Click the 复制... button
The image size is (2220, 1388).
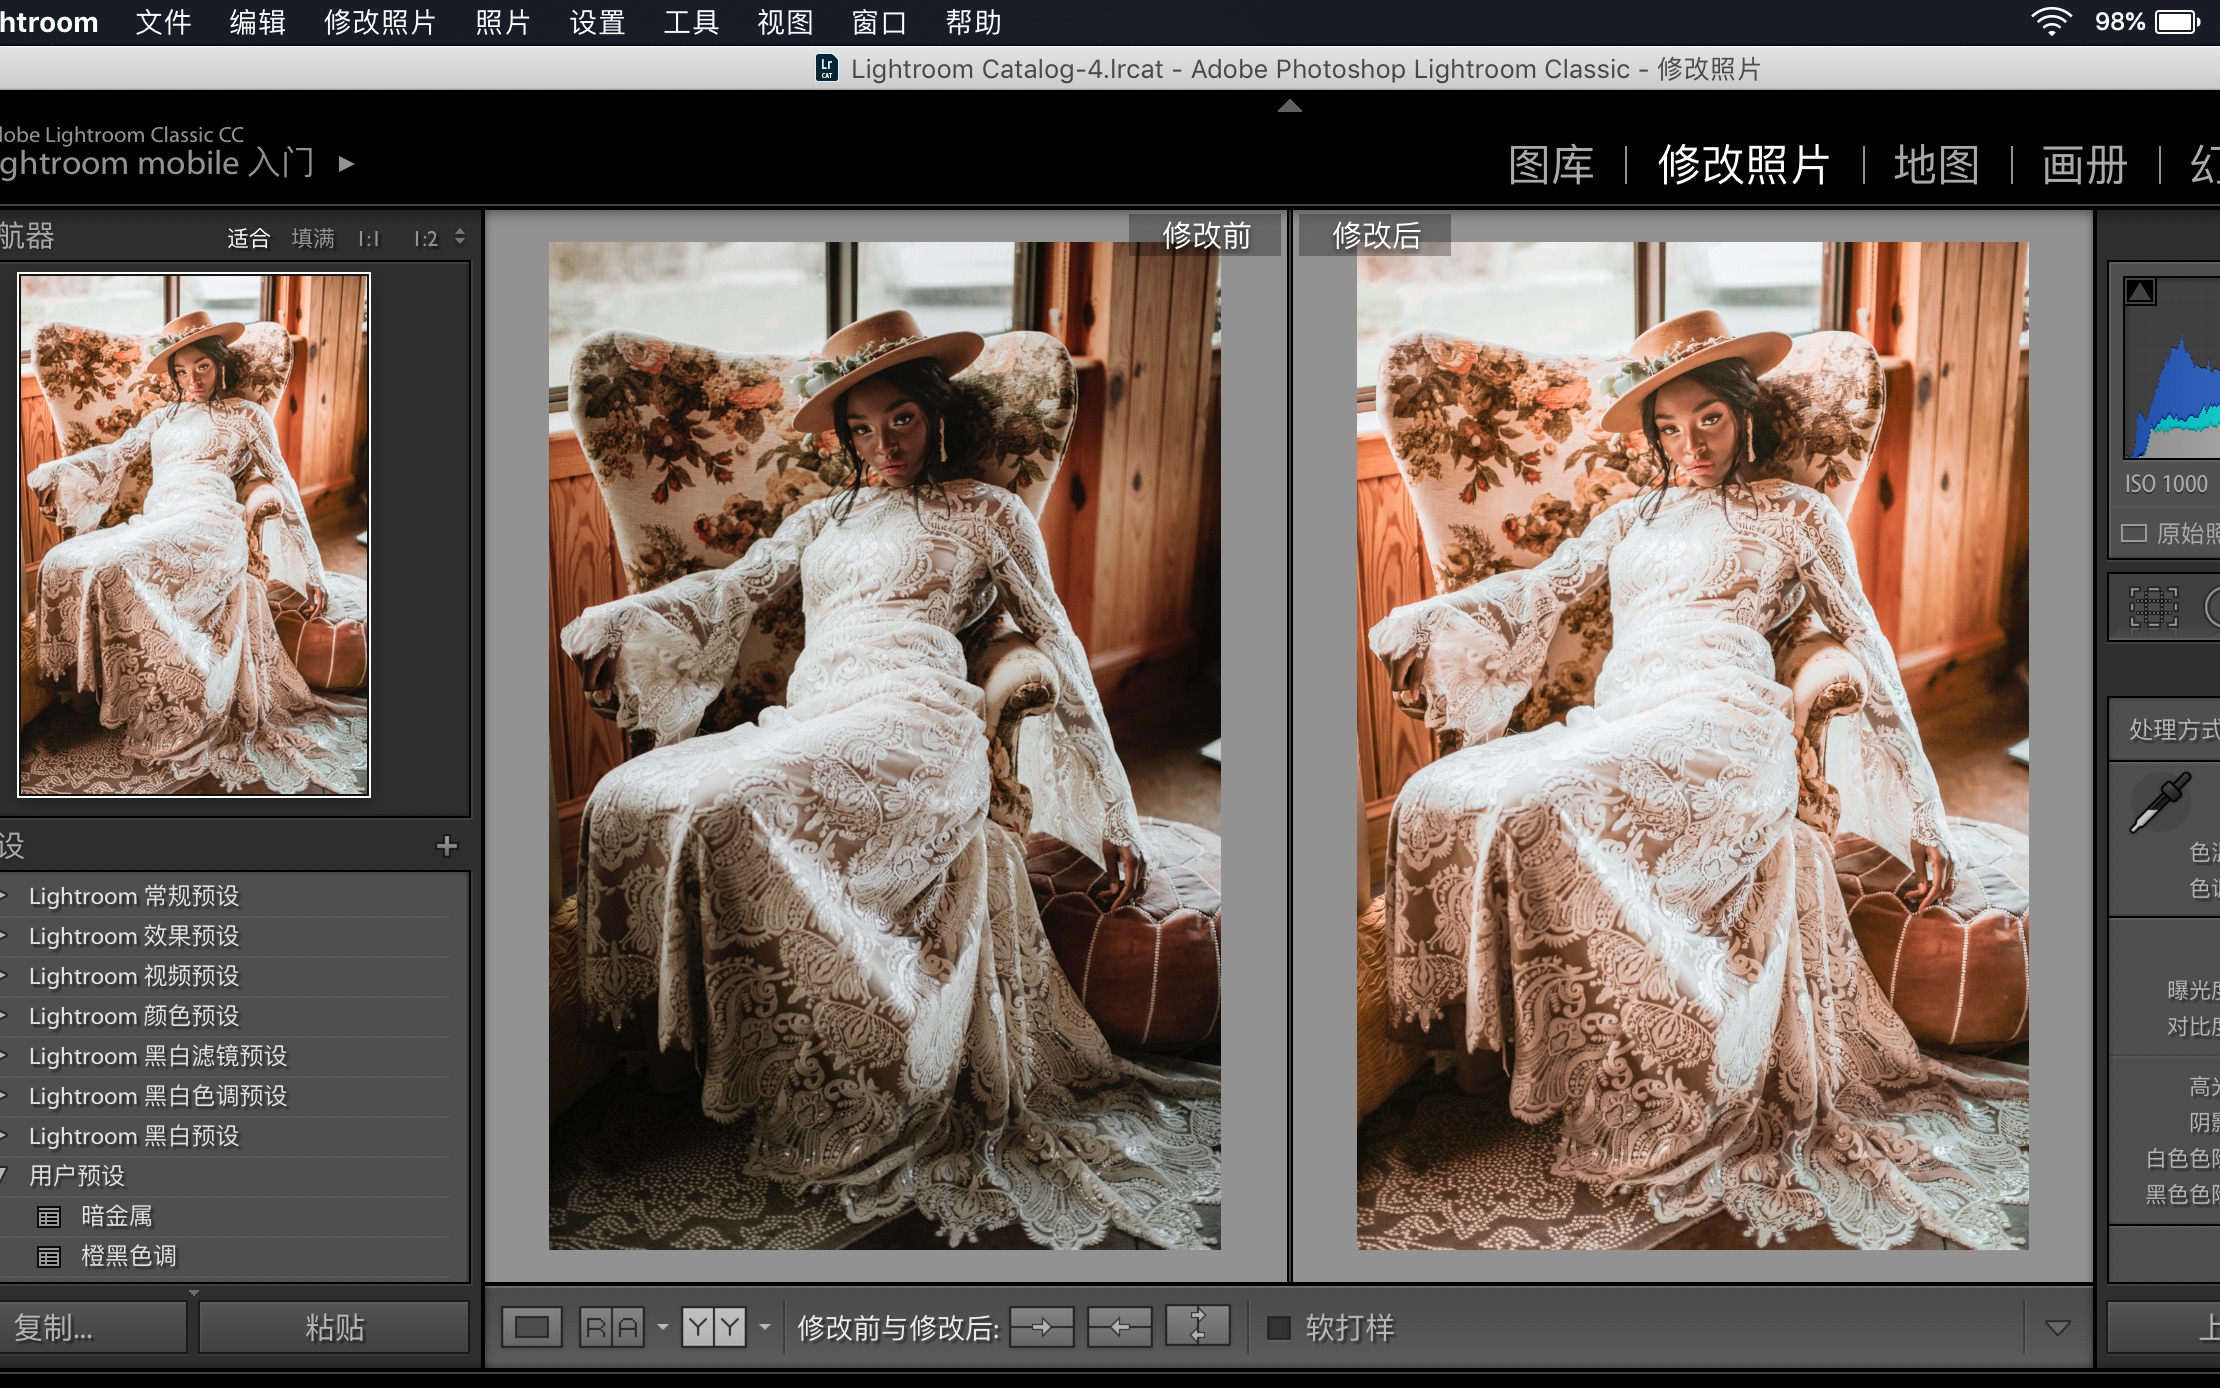click(x=92, y=1328)
